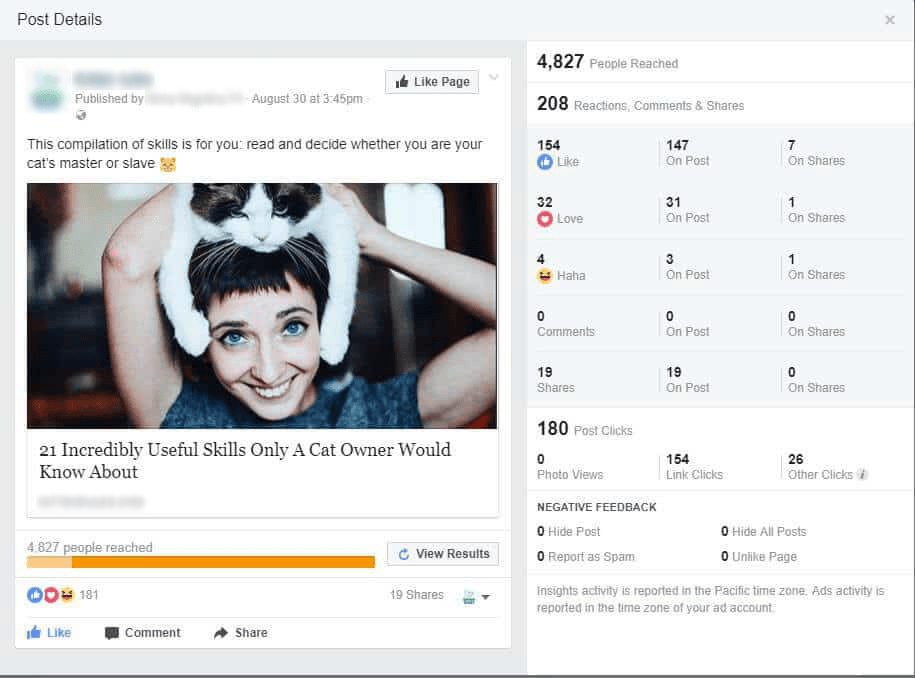Click the orange people reached progress bar
Viewport: 915px width, 678px height.
tap(200, 561)
